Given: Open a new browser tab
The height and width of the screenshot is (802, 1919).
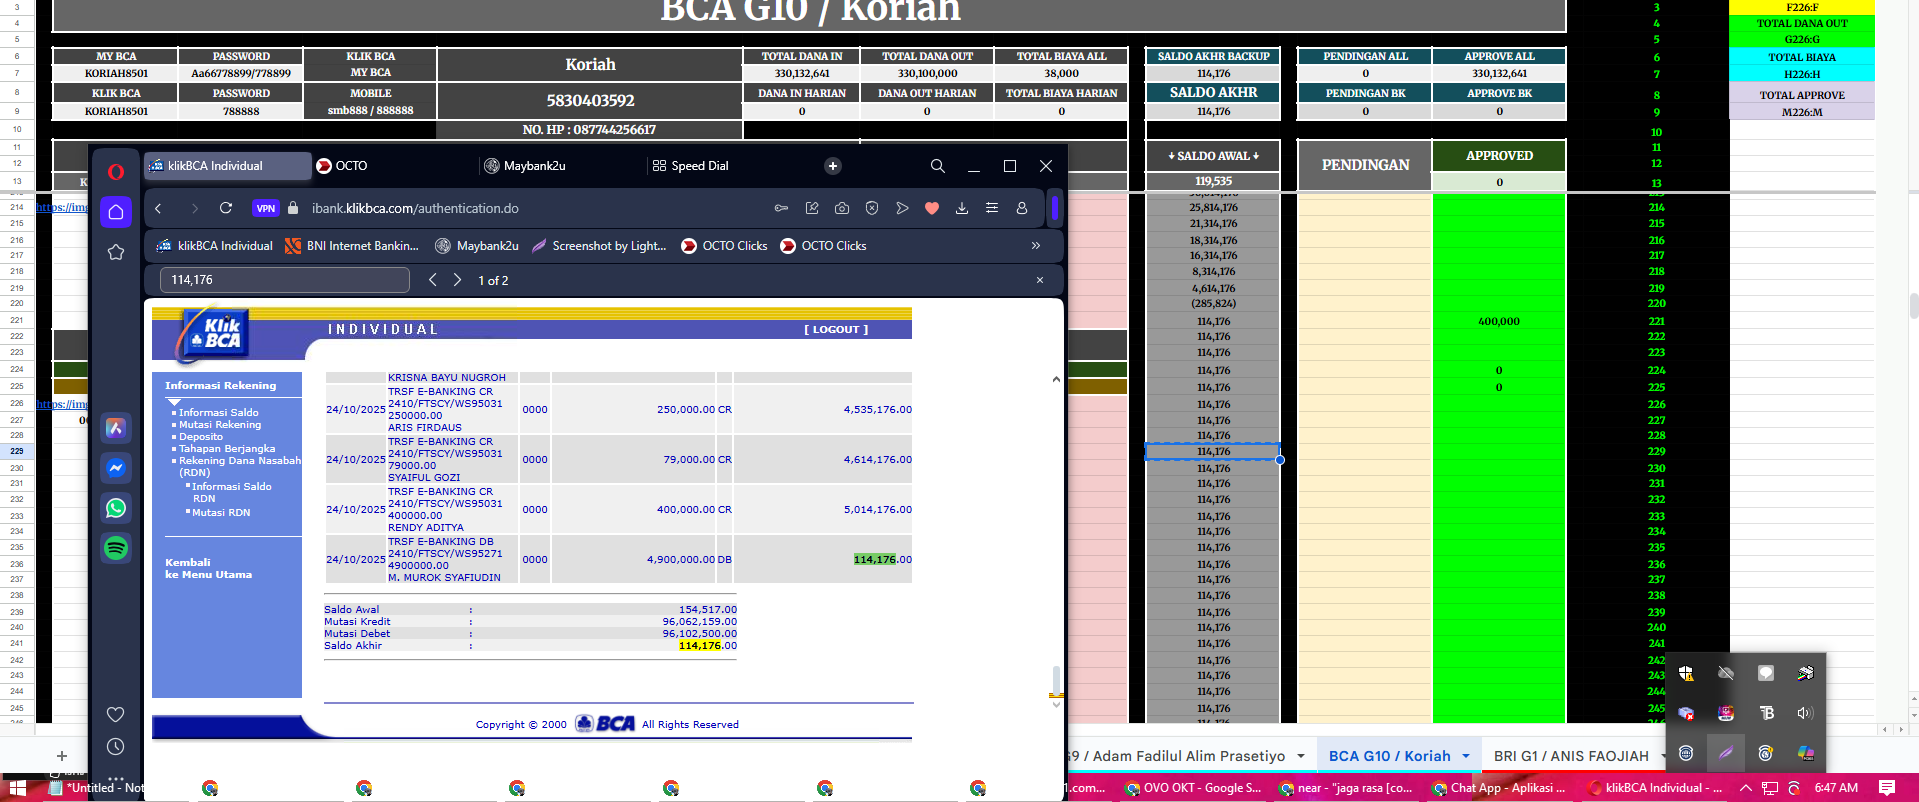Looking at the screenshot, I should point(833,166).
